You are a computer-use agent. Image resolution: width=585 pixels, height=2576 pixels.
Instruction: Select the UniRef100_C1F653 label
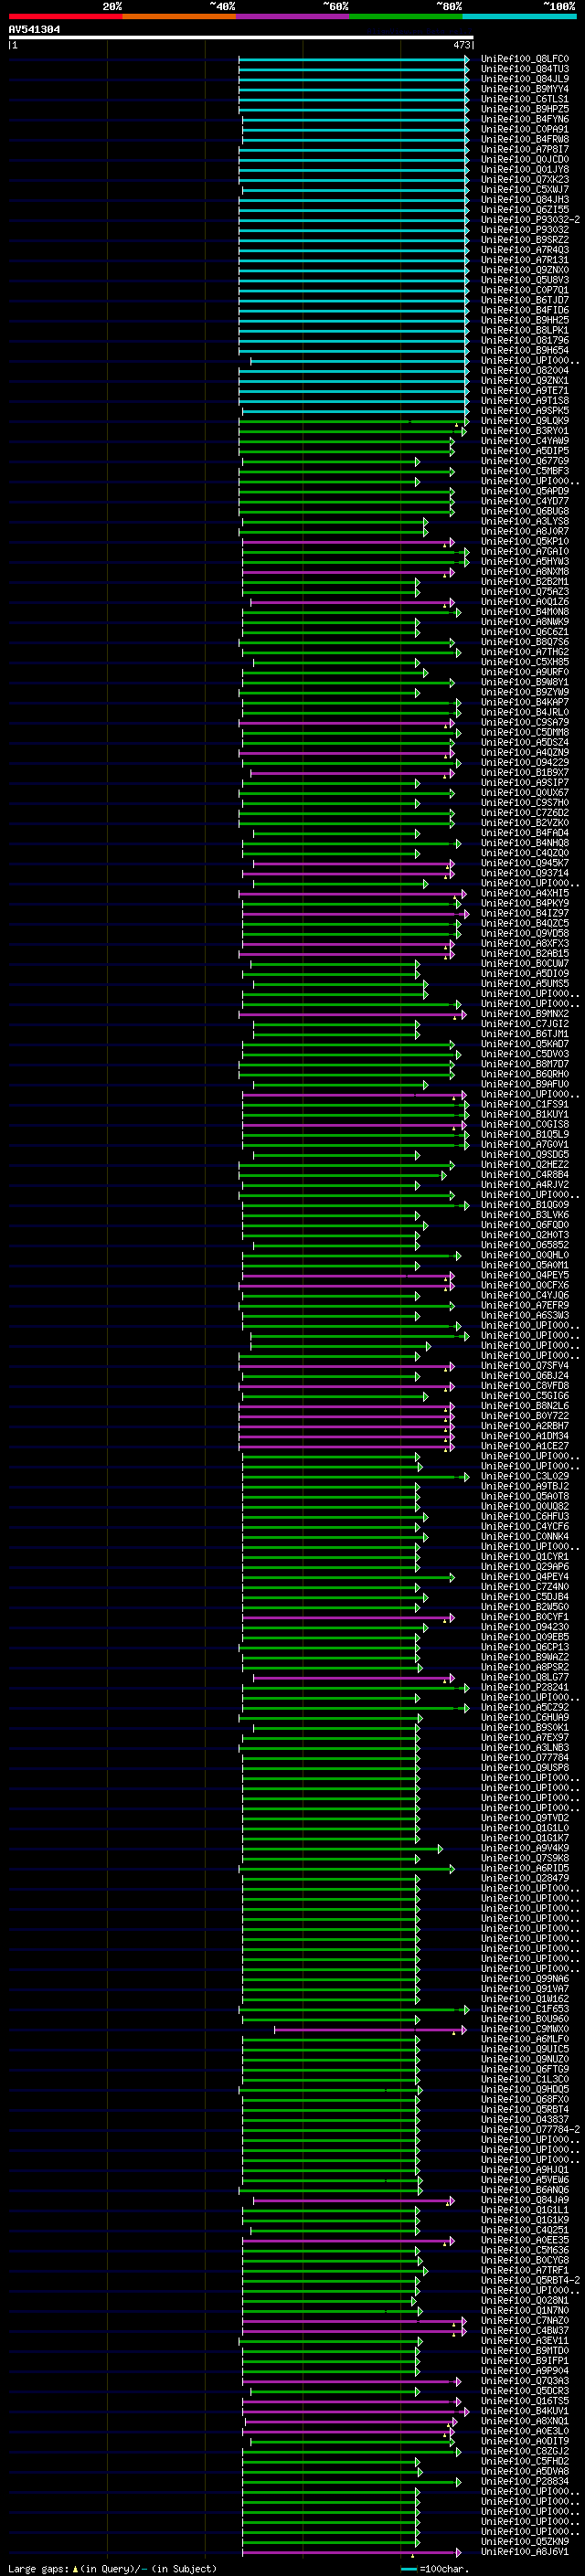point(524,2008)
